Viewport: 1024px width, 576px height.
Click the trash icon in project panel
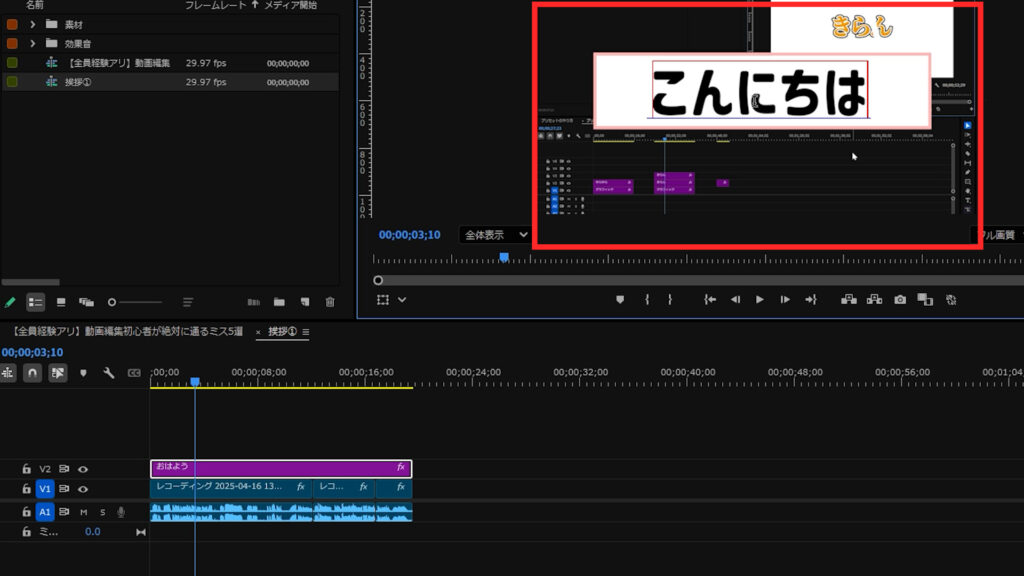tap(330, 302)
